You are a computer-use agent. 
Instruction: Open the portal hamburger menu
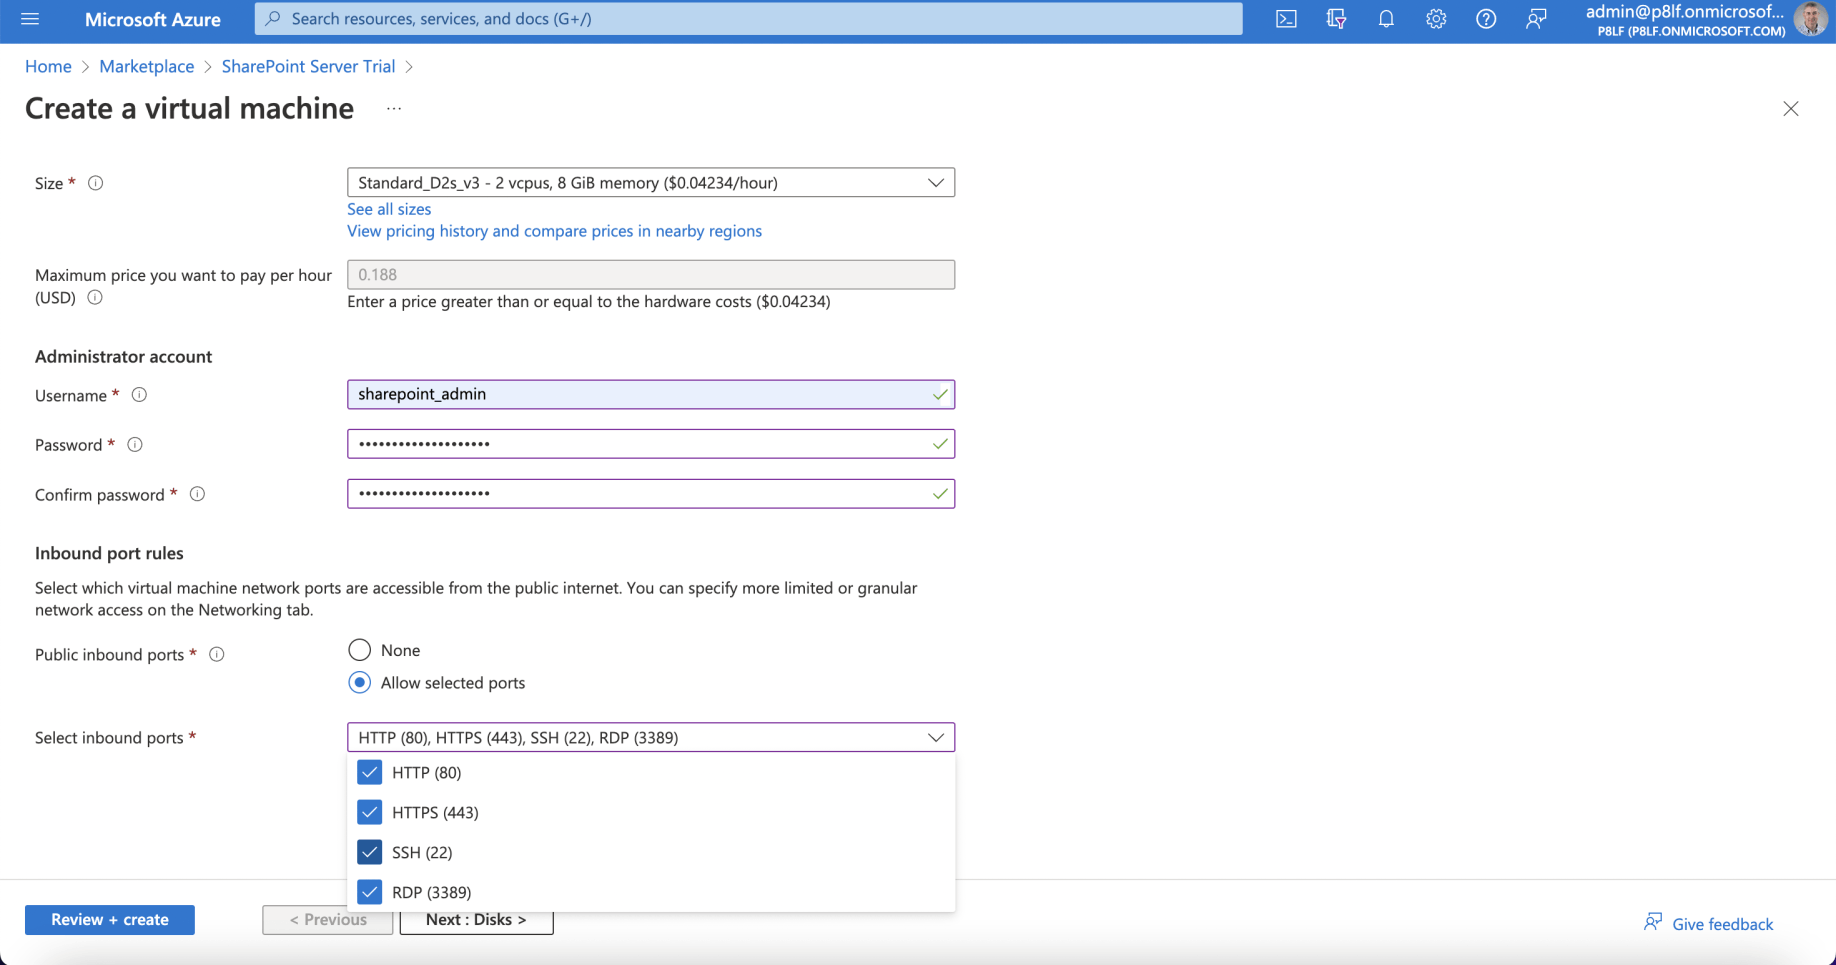tap(30, 19)
